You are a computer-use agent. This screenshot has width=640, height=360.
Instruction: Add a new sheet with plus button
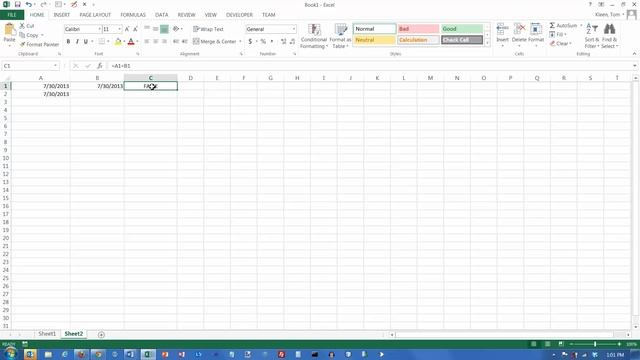point(101,335)
